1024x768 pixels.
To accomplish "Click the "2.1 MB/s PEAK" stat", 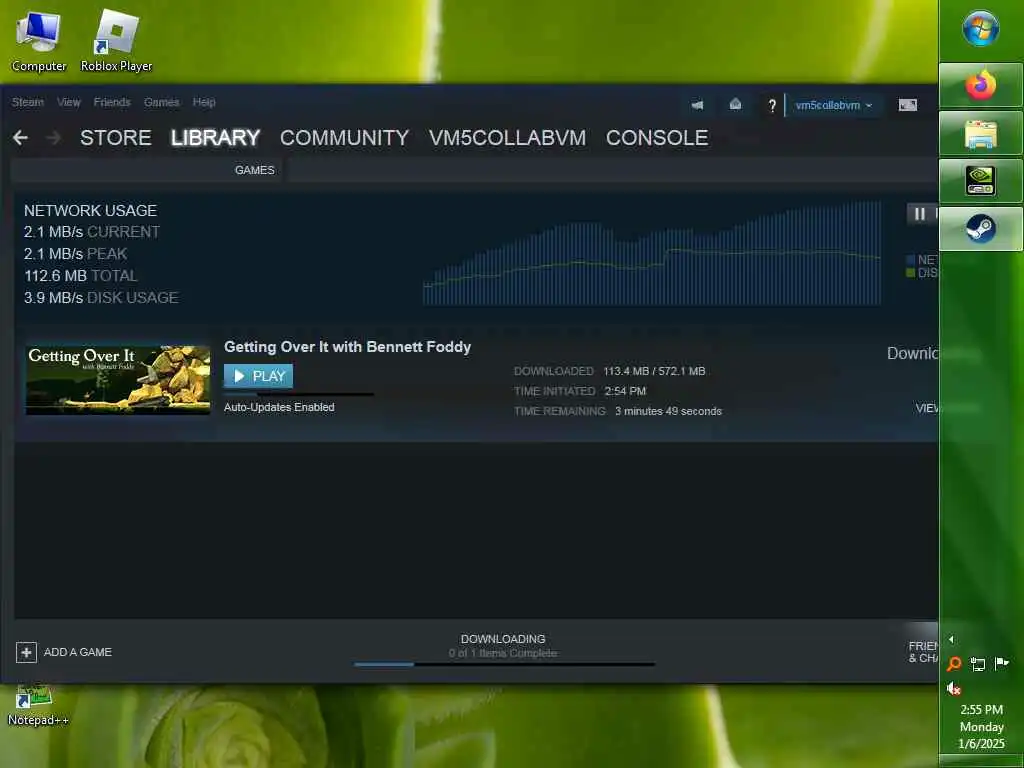I will pos(76,253).
